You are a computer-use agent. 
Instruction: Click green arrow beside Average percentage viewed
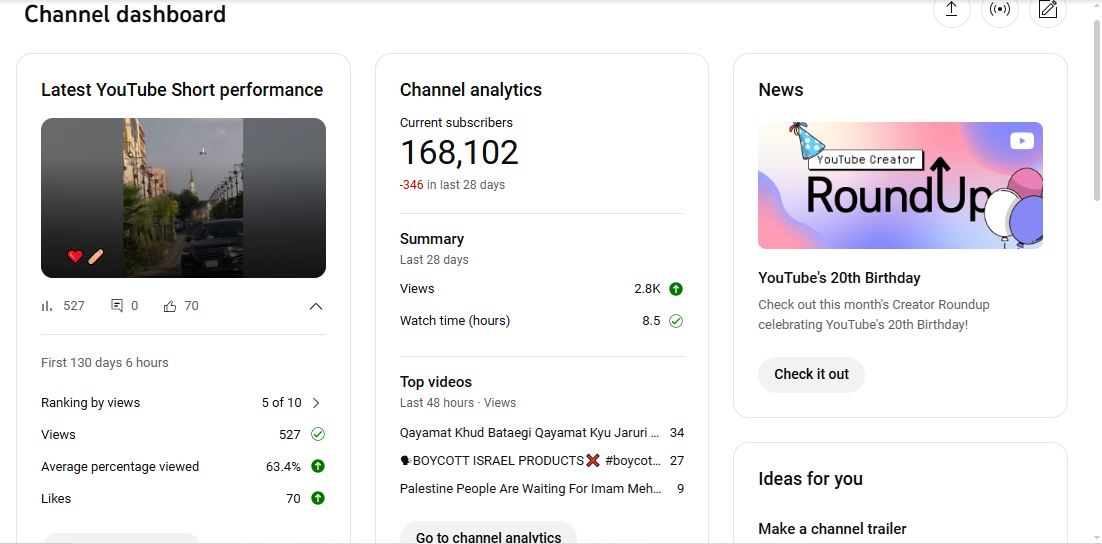318,466
